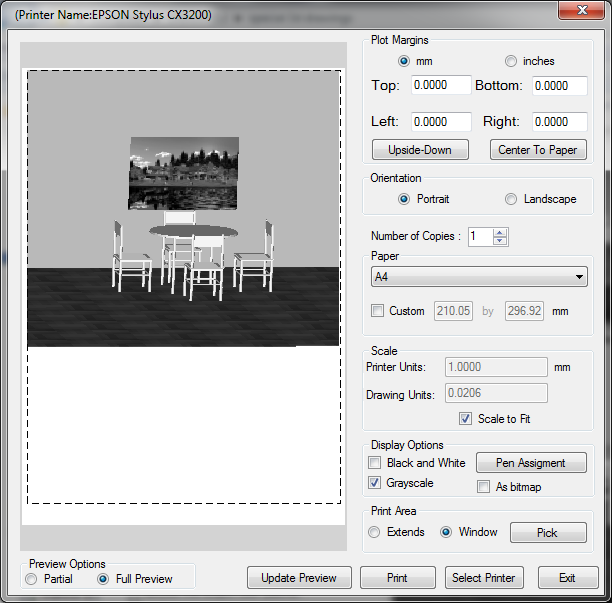Uncheck the Scale to Fit checkbox
Viewport: 612px width, 603px height.
click(465, 419)
